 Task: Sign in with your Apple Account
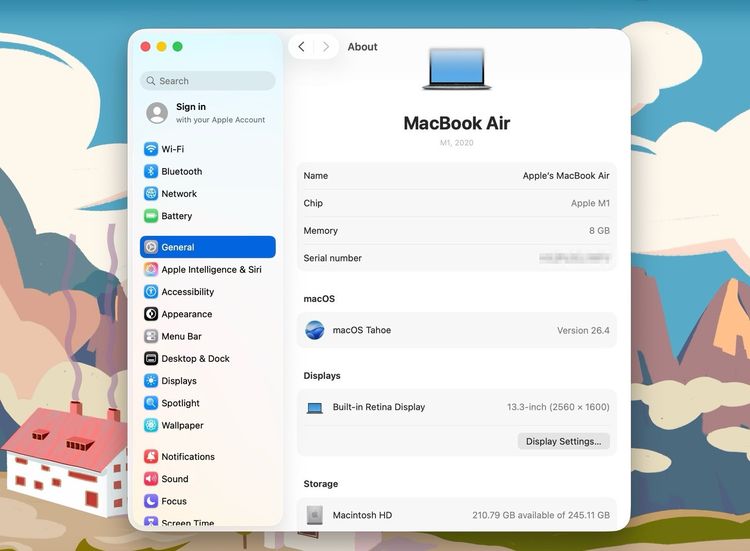(x=208, y=113)
